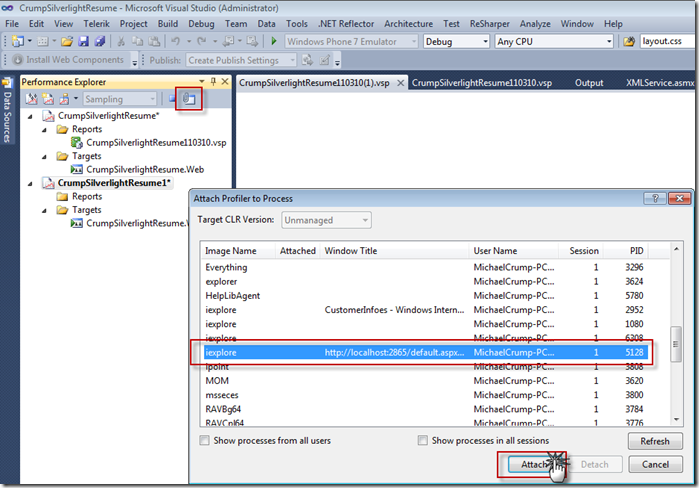Viewport: 699px width, 488px height.
Task: Click the Cut scissors icon
Action: point(121,41)
